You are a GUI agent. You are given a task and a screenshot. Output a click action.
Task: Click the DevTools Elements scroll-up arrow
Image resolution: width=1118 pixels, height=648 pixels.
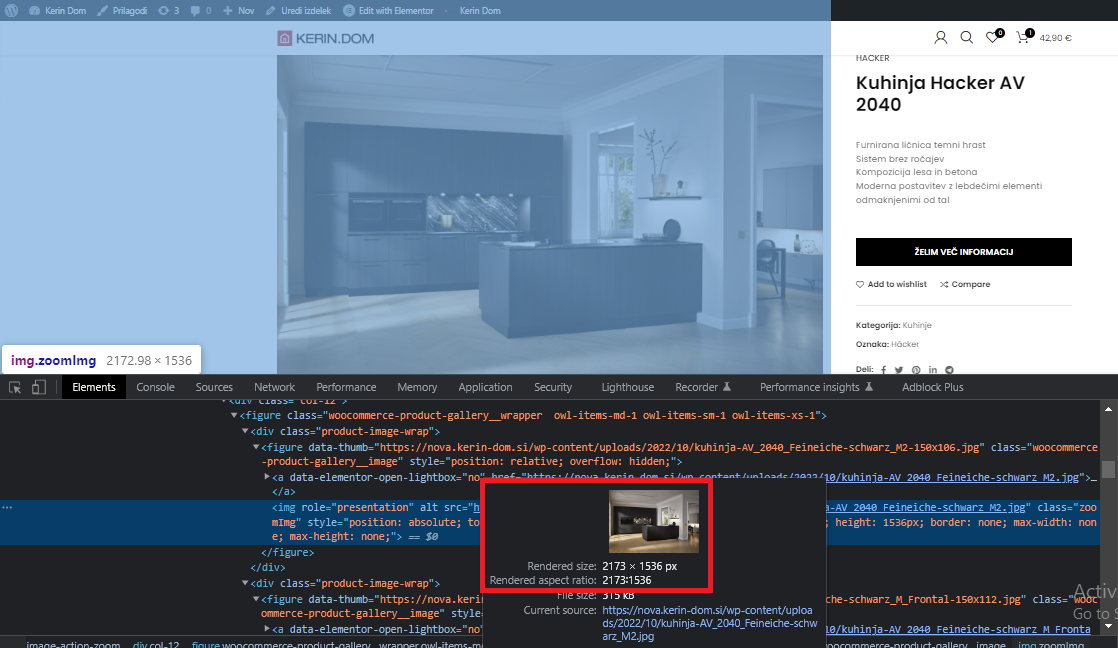[x=1108, y=409]
